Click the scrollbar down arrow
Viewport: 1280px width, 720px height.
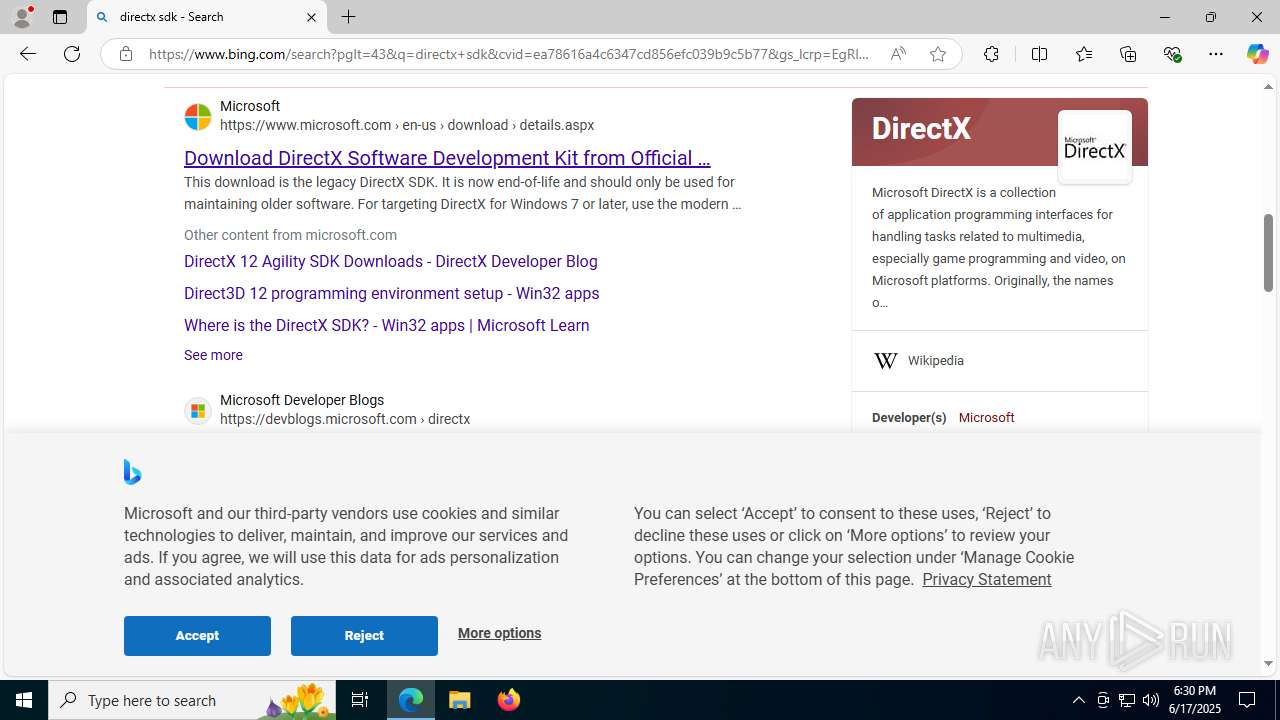pos(1268,663)
